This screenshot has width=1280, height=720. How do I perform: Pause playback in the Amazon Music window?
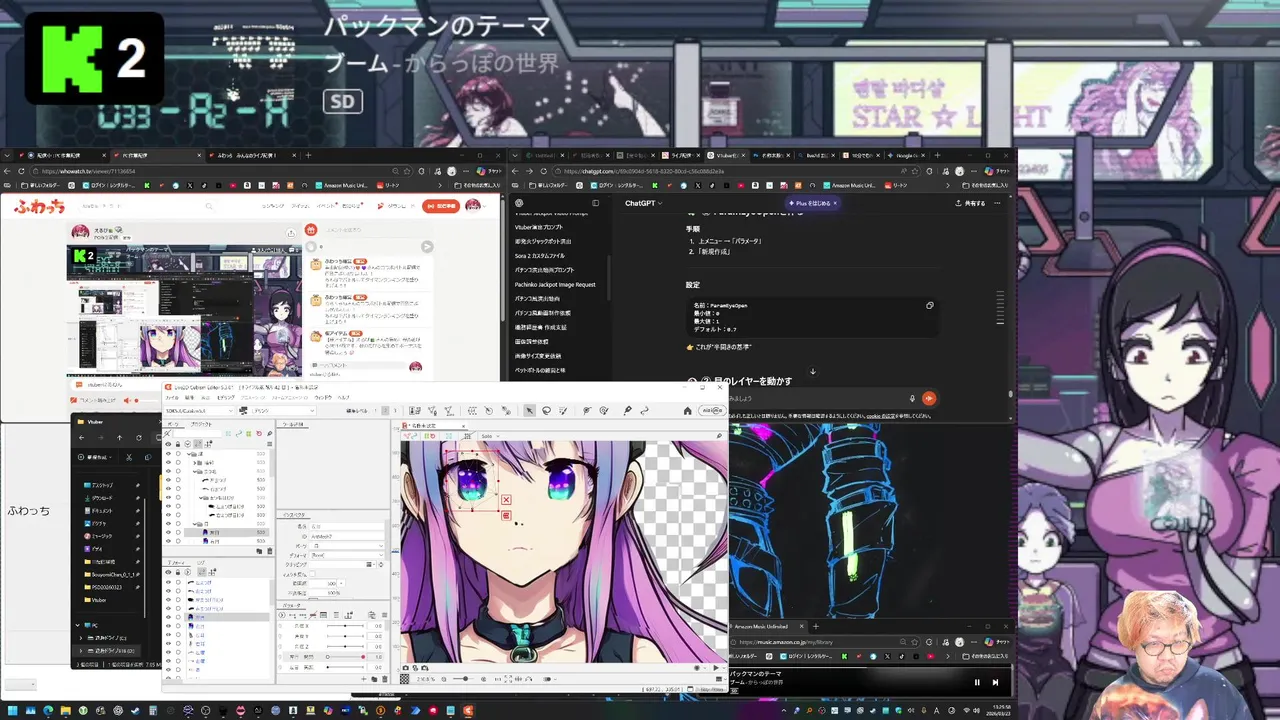(x=977, y=682)
